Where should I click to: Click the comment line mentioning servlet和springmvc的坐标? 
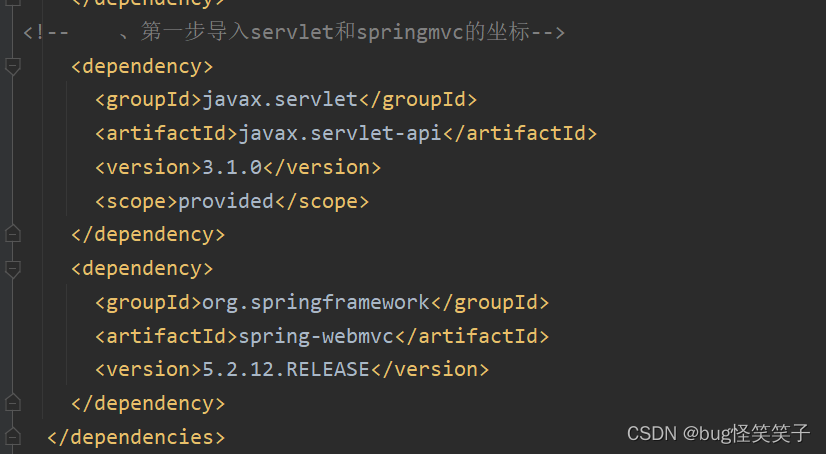tap(294, 32)
